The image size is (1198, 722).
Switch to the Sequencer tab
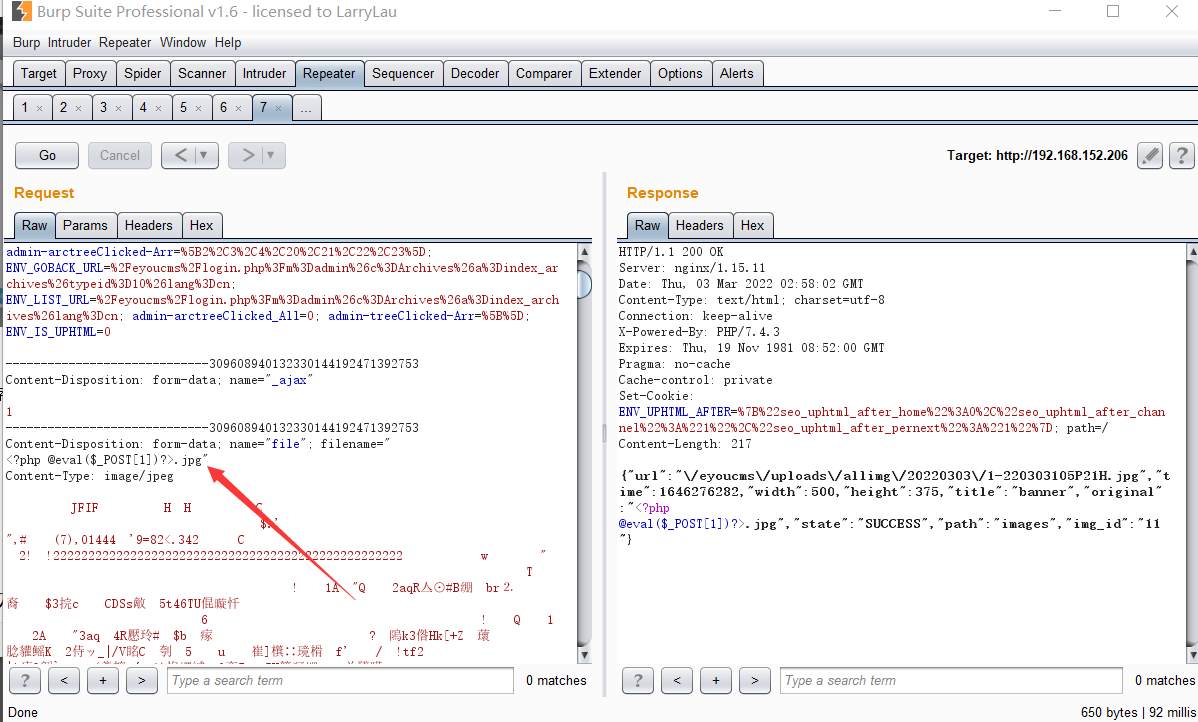click(403, 73)
